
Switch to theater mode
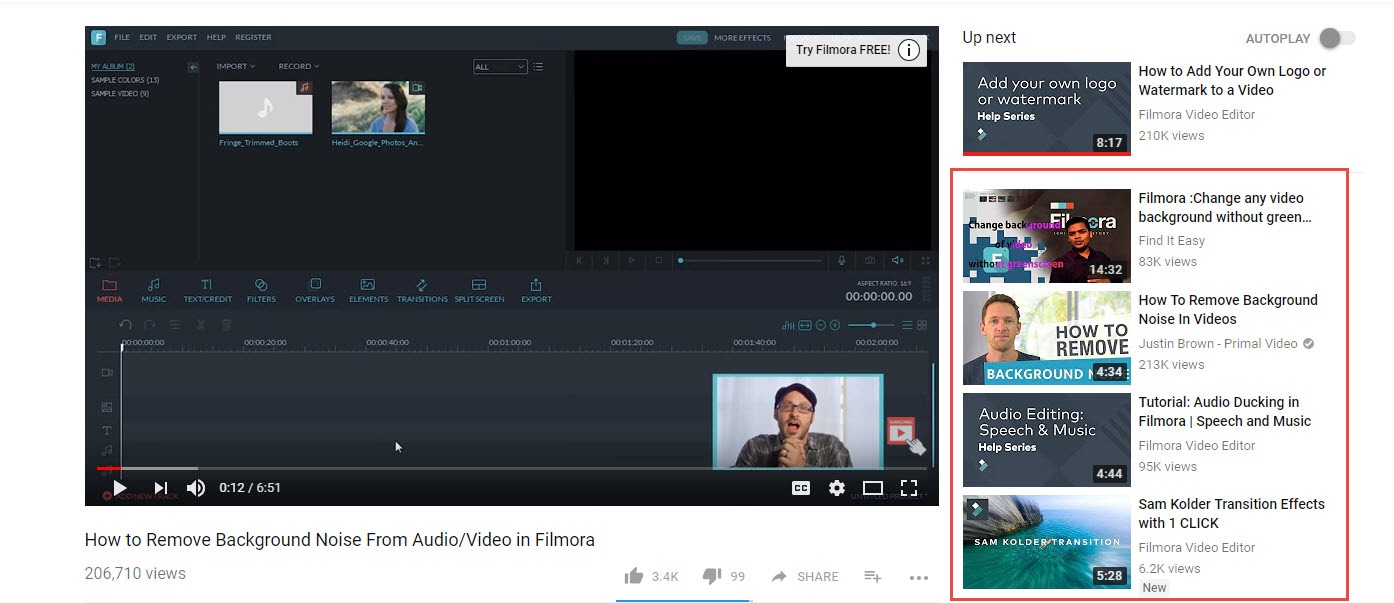point(873,488)
